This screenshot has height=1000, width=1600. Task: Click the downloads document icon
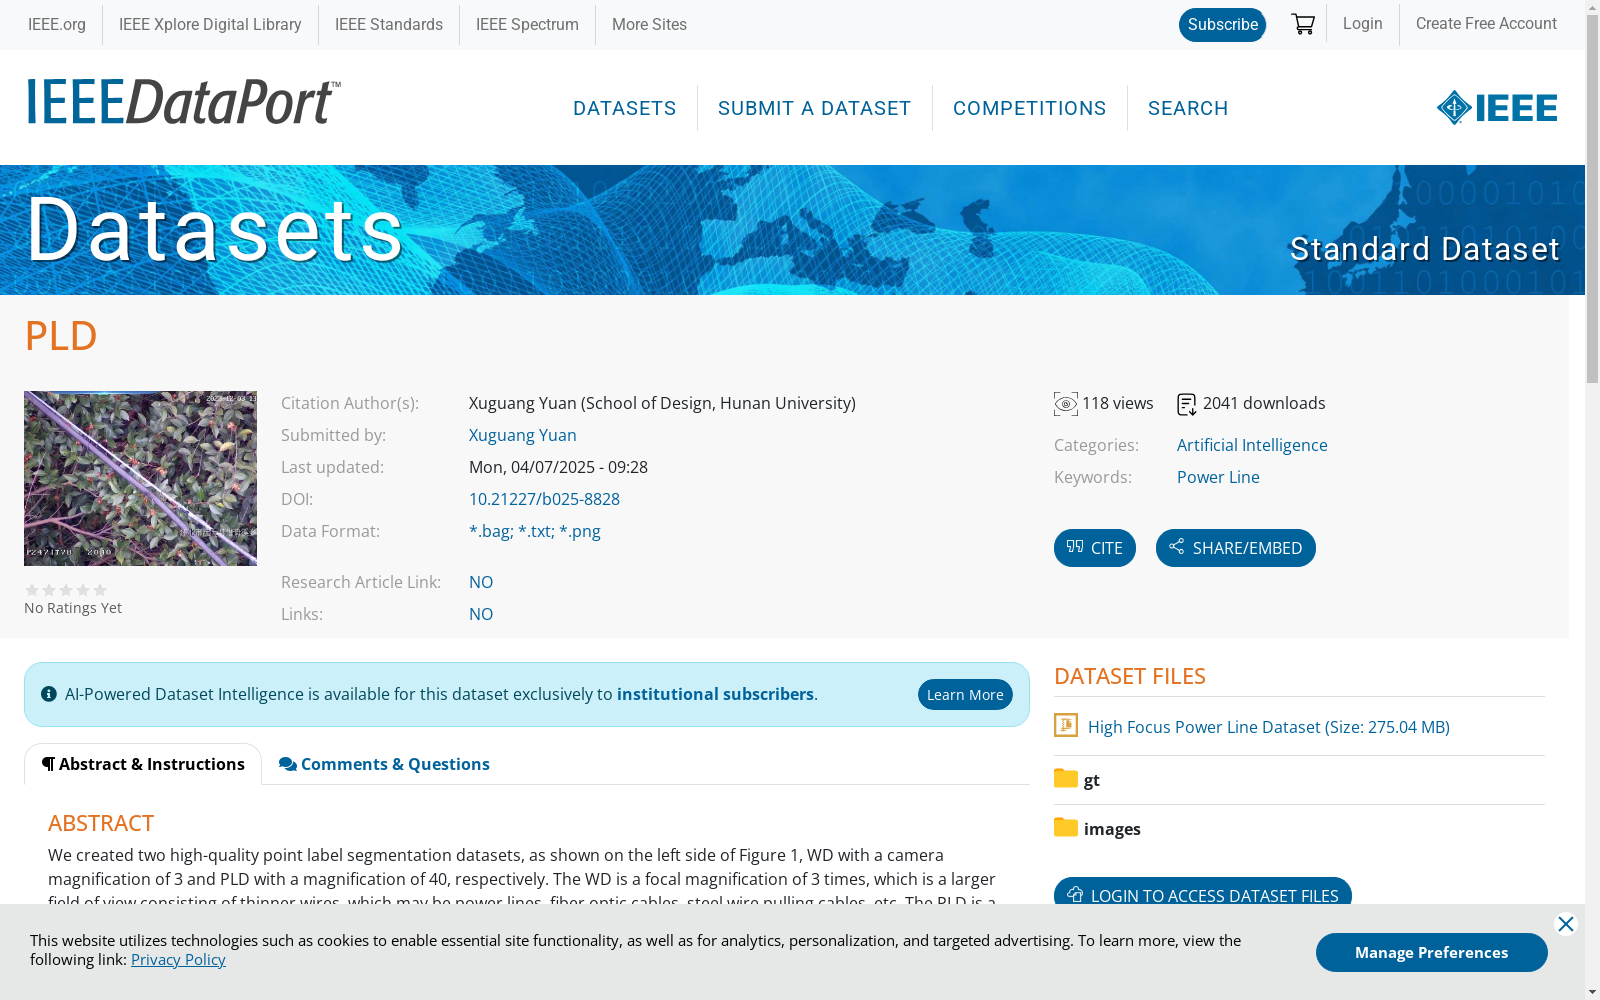coord(1187,404)
